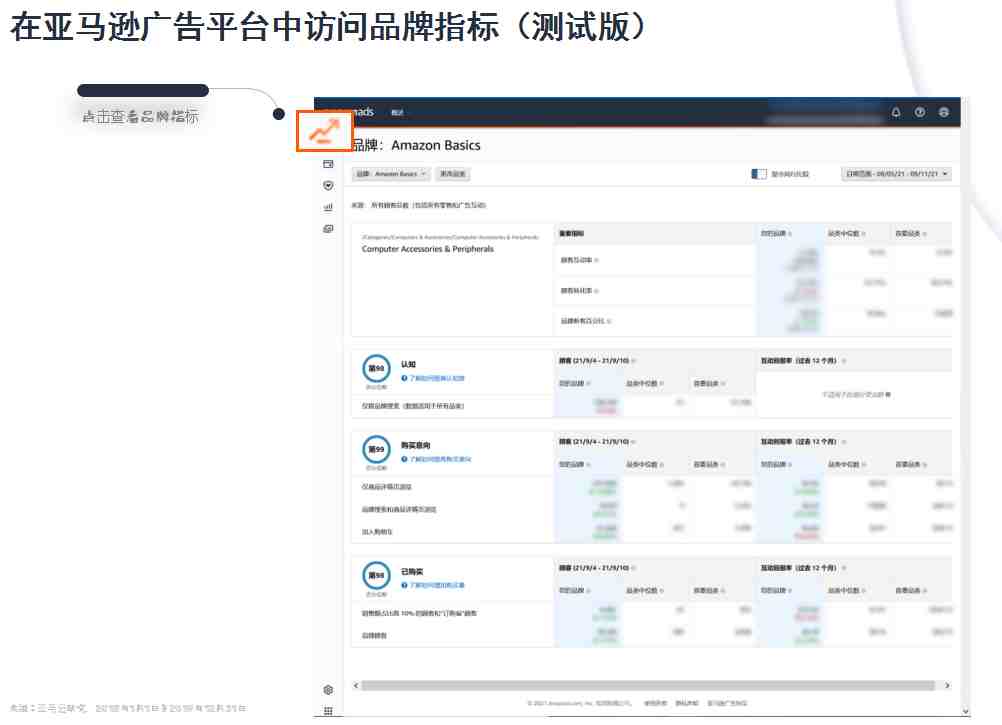Click the info icon beside the 已购买 learn-more link
The width and height of the screenshot is (1002, 725).
point(404,585)
